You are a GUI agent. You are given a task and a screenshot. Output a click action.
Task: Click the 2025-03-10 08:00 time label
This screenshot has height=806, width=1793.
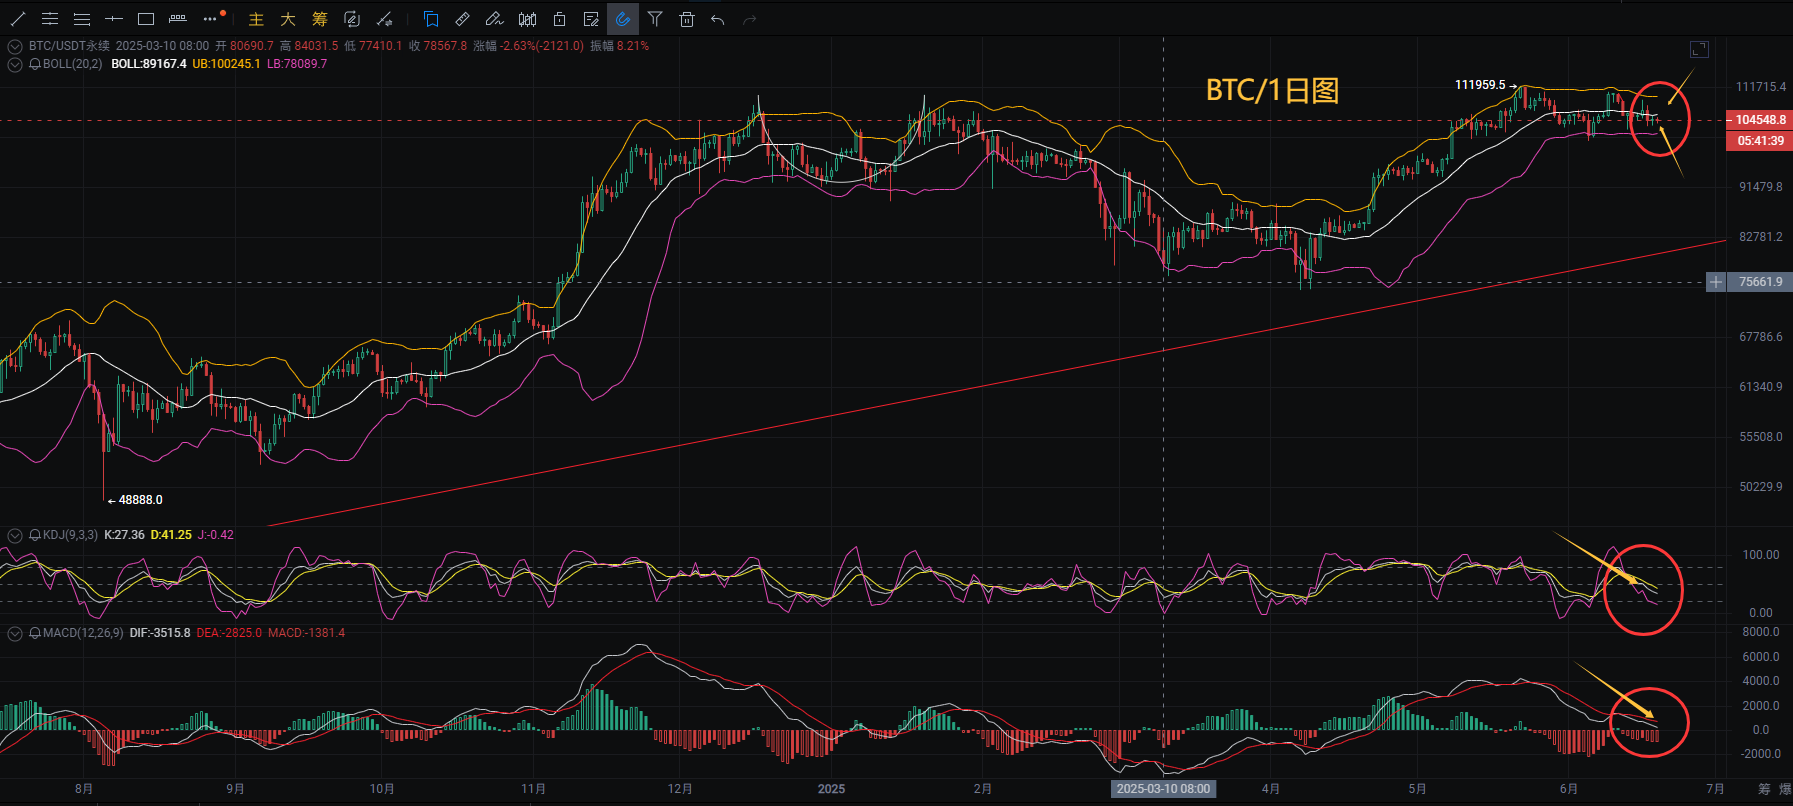[x=1163, y=789]
